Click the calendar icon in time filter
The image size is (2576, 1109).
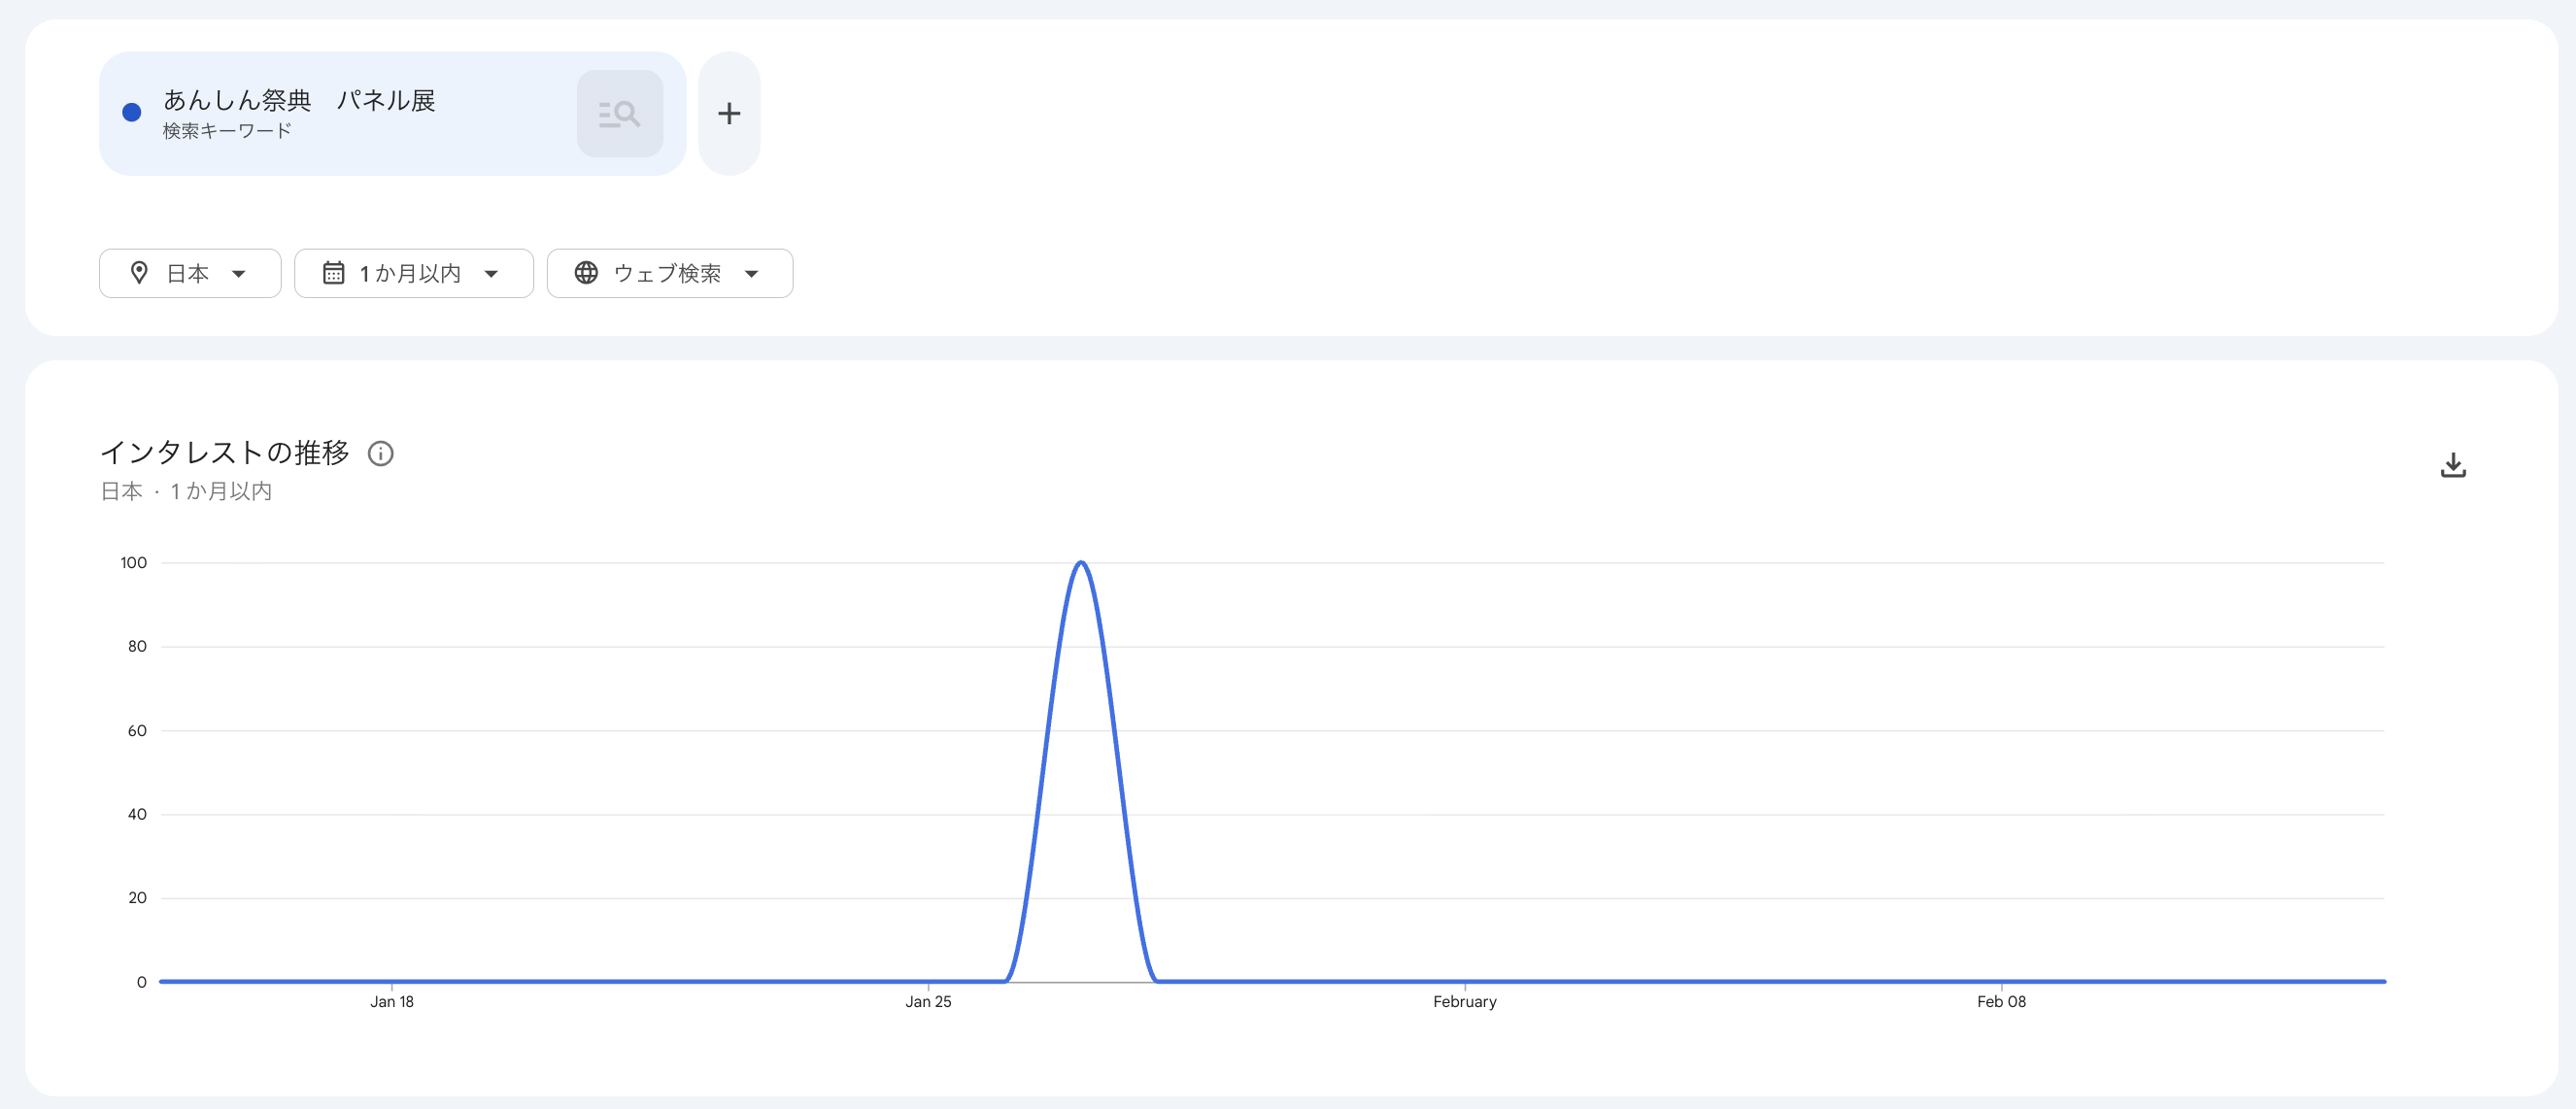pyautogui.click(x=333, y=273)
